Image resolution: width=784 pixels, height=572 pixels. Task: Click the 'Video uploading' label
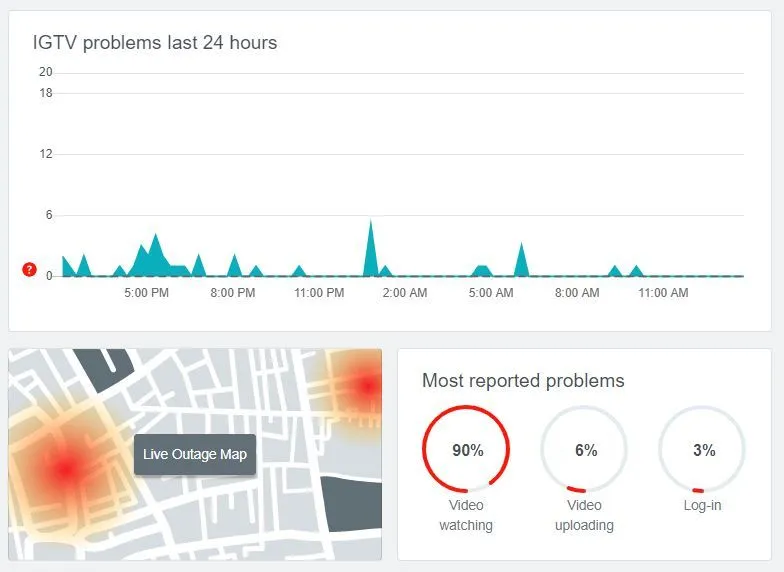pos(584,515)
